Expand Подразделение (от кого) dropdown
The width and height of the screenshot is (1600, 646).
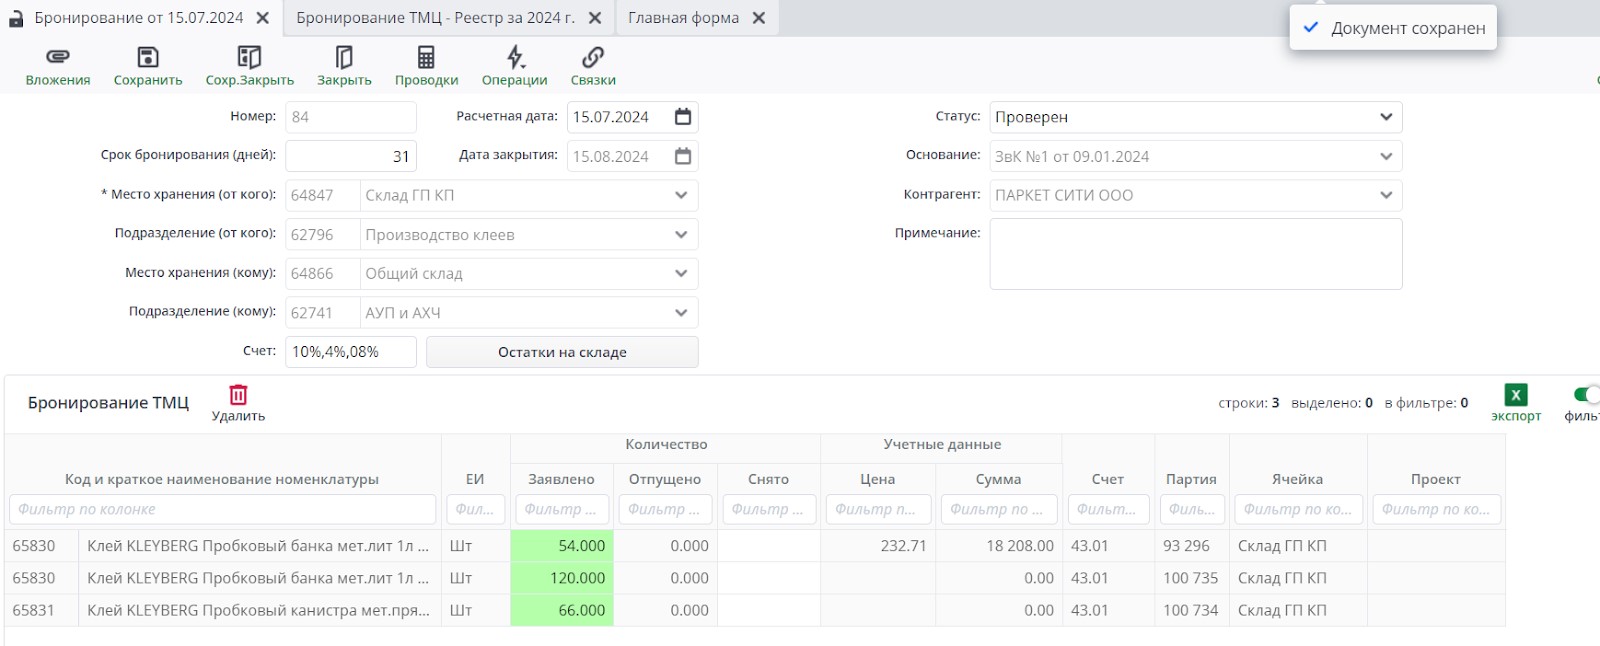(x=681, y=235)
